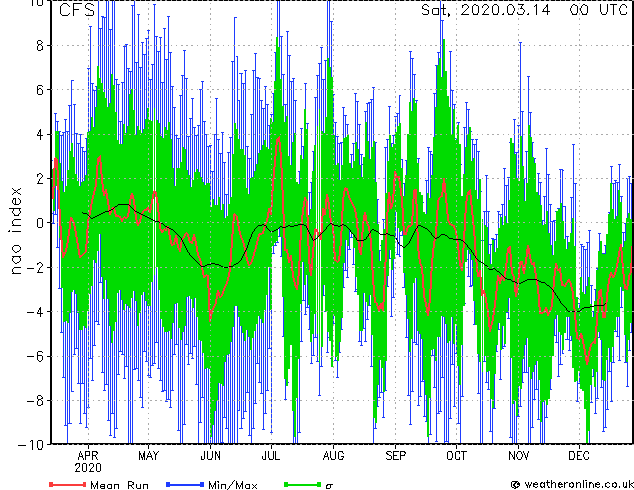Click the y-axis tick label 4

[40, 134]
